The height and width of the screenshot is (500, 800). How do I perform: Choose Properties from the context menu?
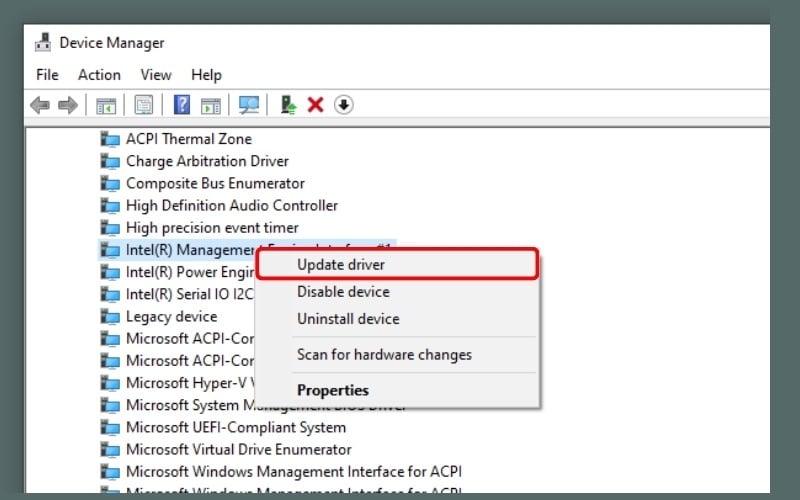click(x=397, y=390)
